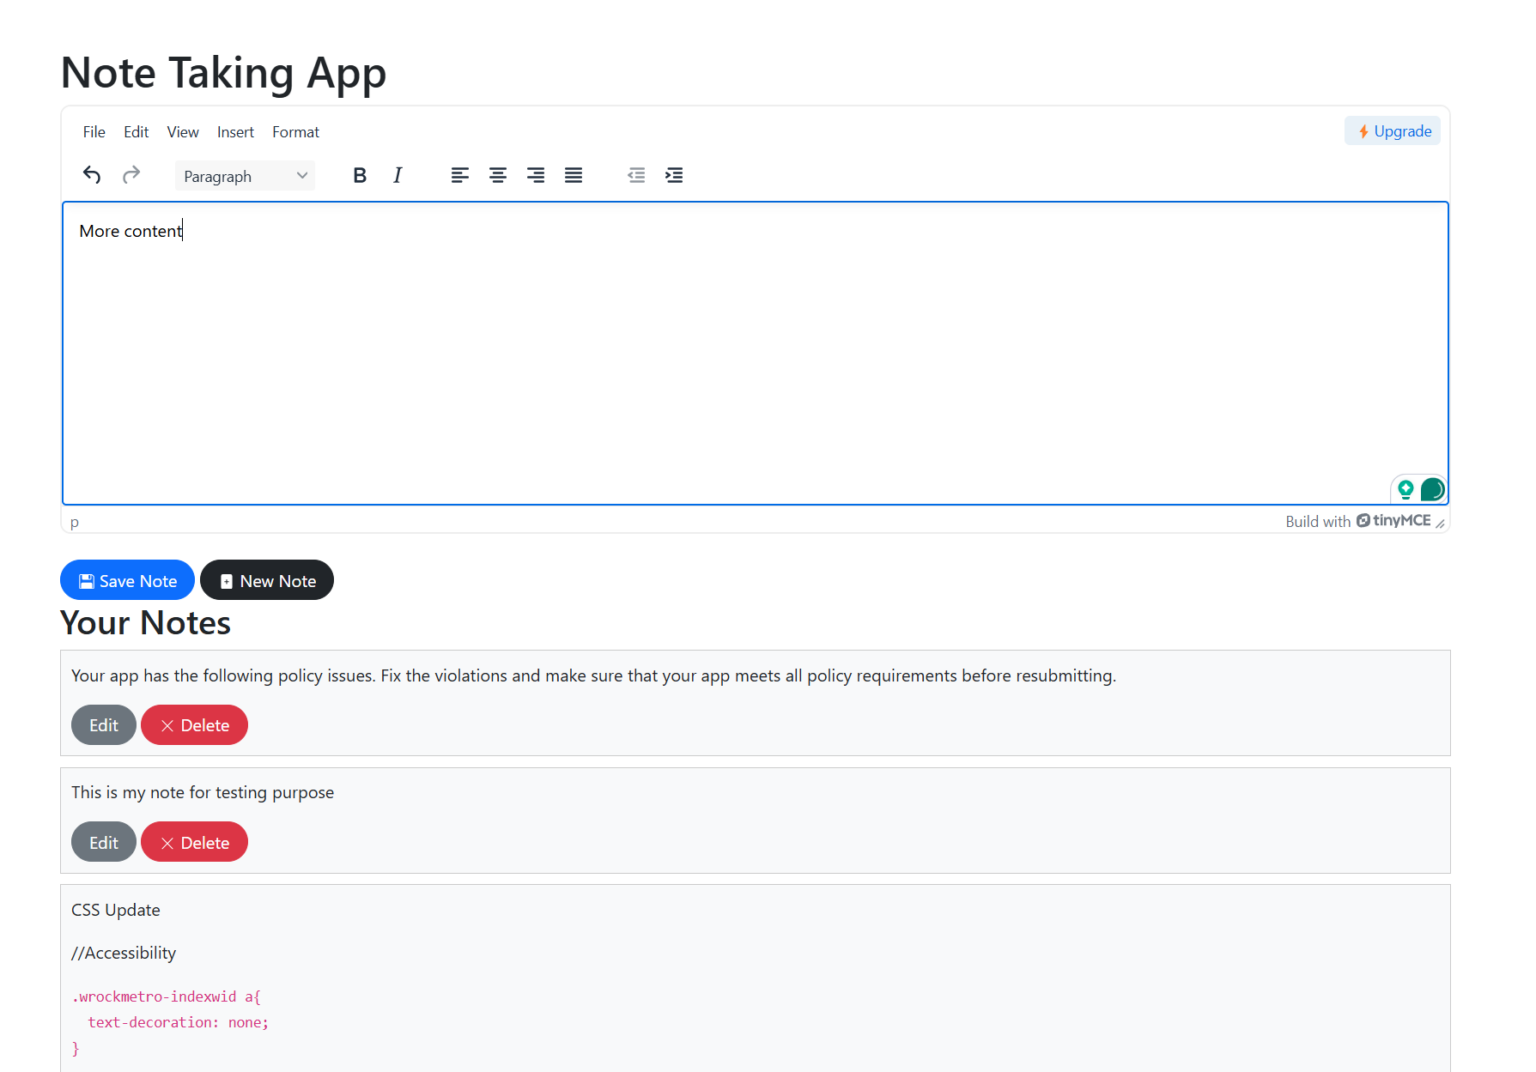Apply bold formatting to the text
Image resolution: width=1536 pixels, height=1072 pixels.
(x=359, y=174)
